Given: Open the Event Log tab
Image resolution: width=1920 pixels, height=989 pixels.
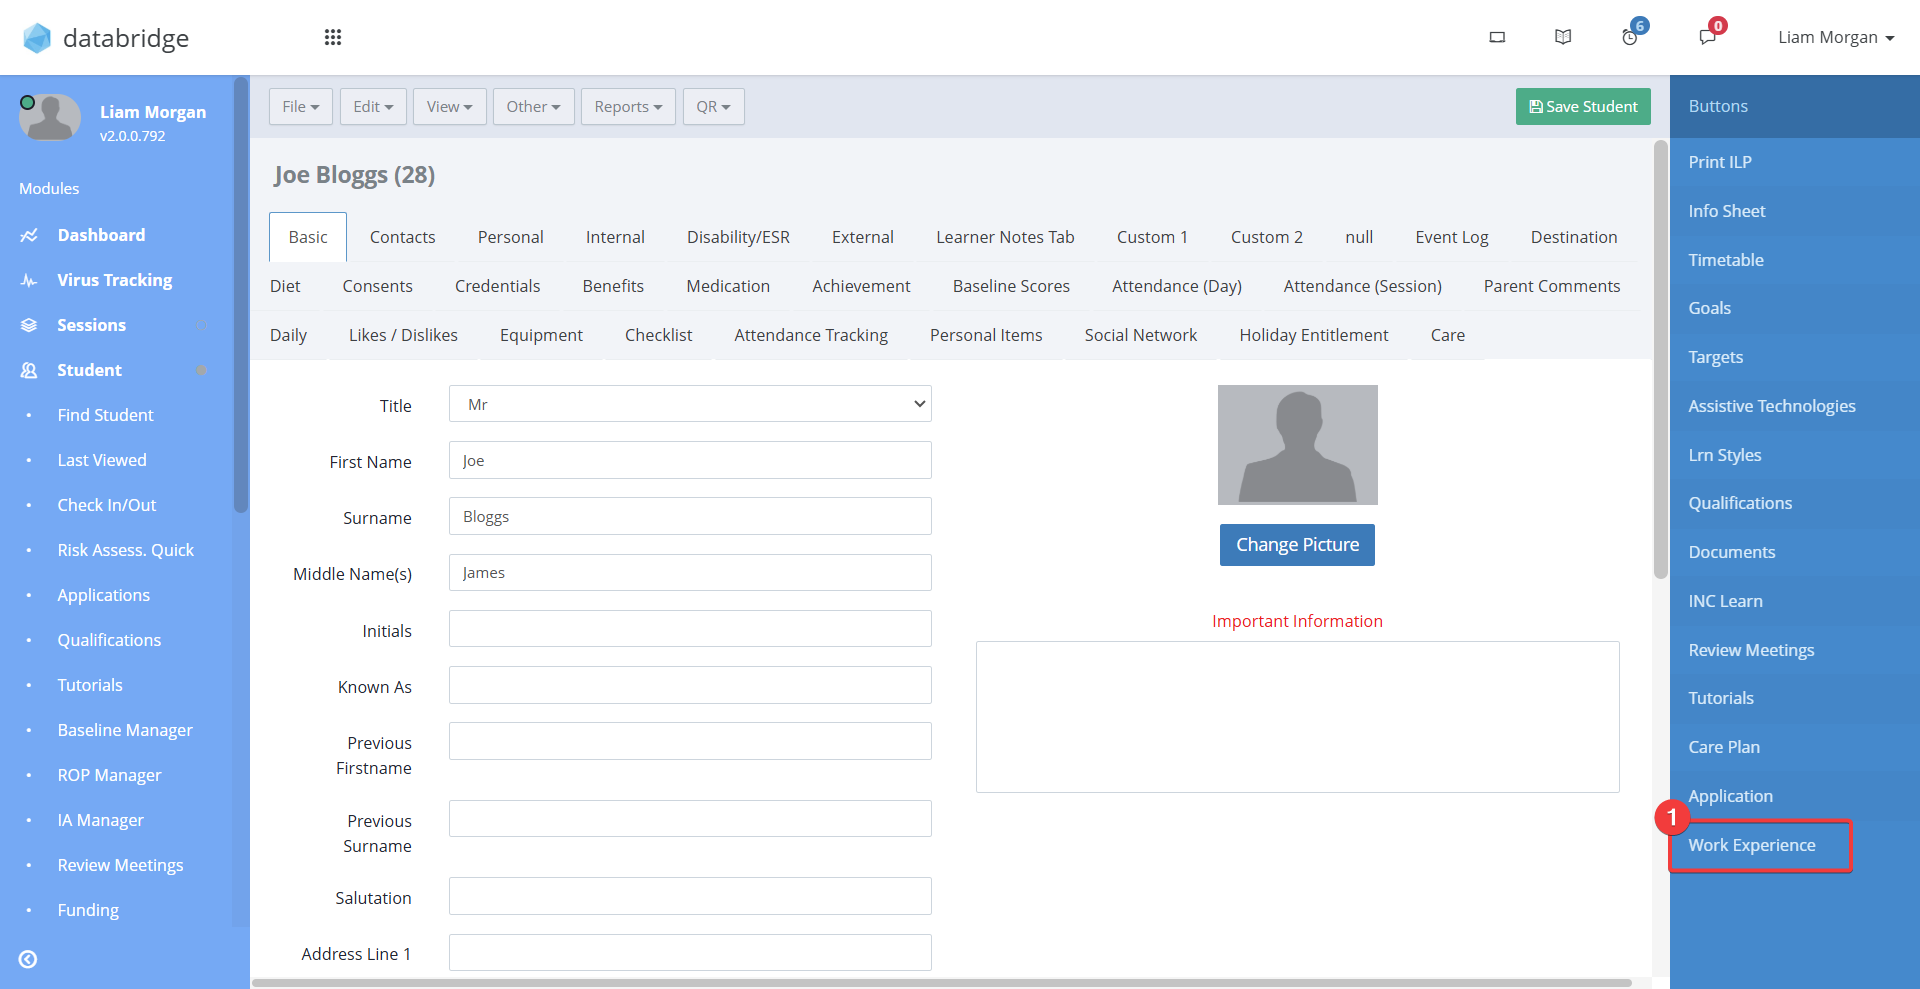Looking at the screenshot, I should click(x=1452, y=237).
